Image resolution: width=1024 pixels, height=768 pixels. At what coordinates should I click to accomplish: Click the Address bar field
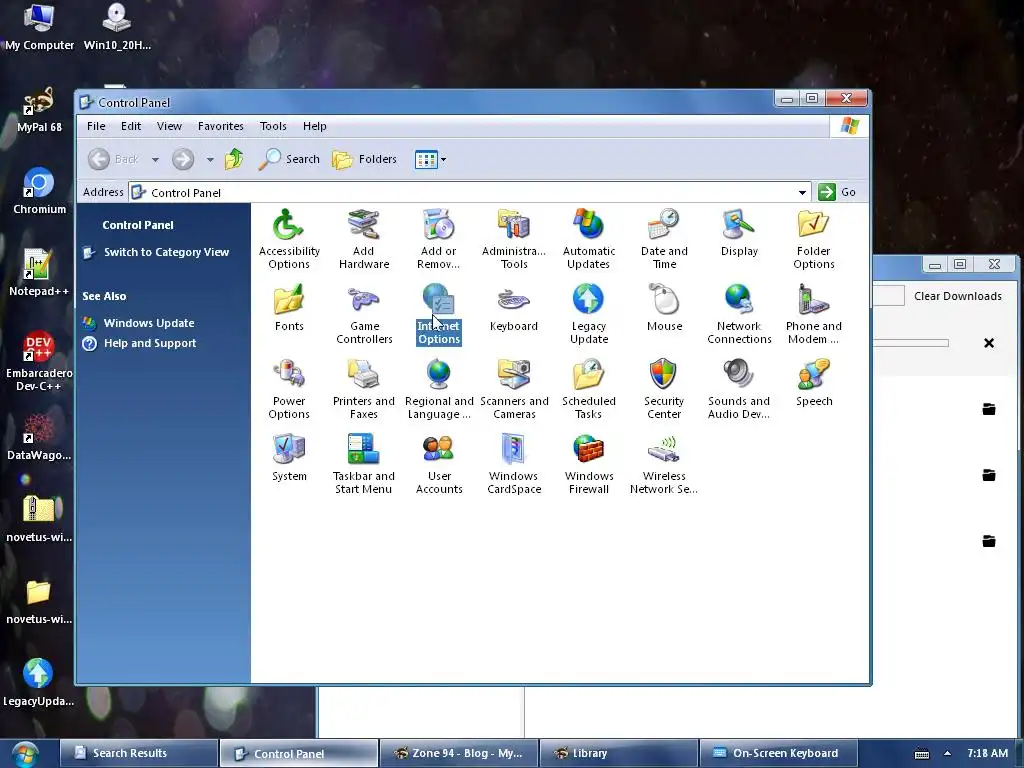click(x=469, y=193)
